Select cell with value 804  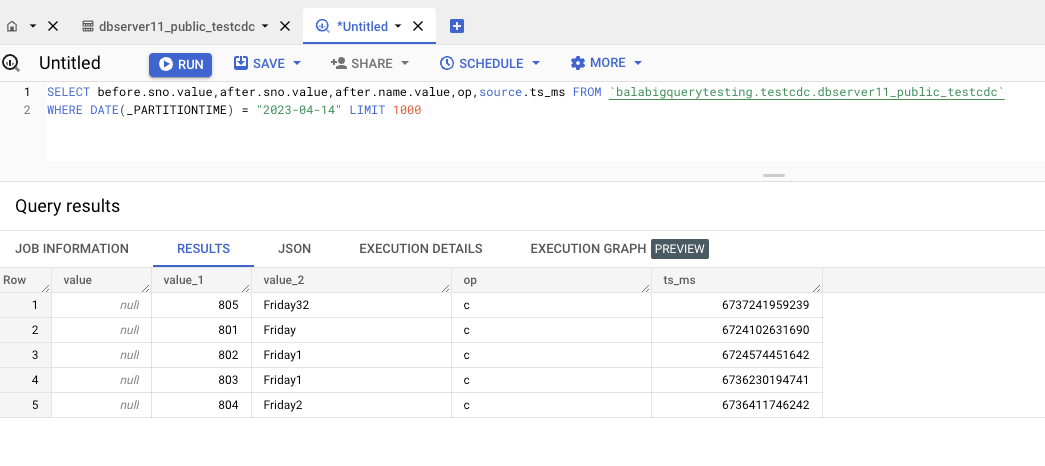coord(201,405)
